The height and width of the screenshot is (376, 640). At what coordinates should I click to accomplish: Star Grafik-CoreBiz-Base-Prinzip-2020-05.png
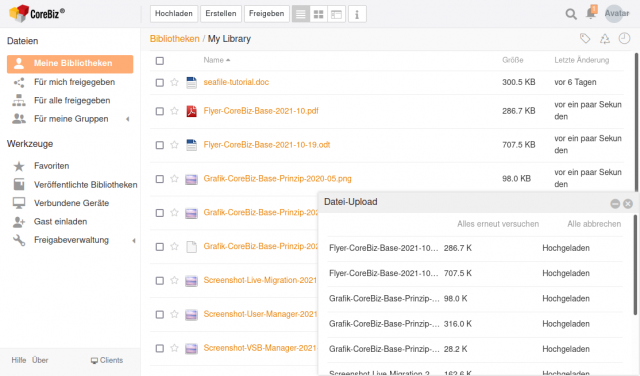pos(174,179)
